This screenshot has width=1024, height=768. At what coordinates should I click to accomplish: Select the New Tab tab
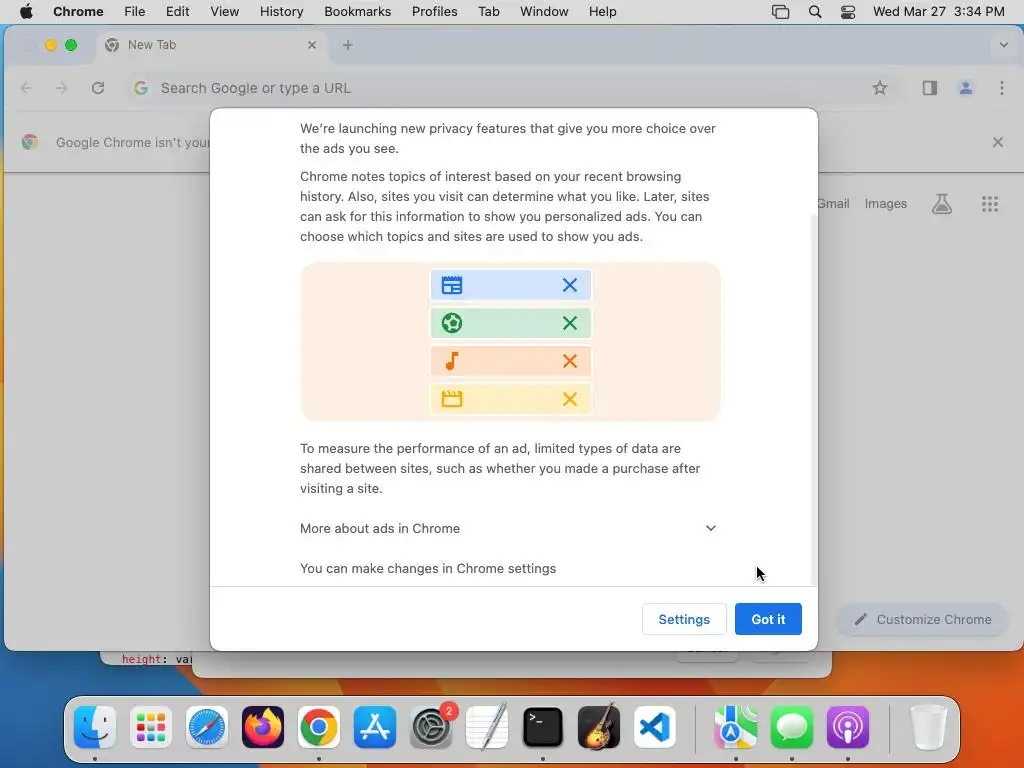(x=212, y=45)
